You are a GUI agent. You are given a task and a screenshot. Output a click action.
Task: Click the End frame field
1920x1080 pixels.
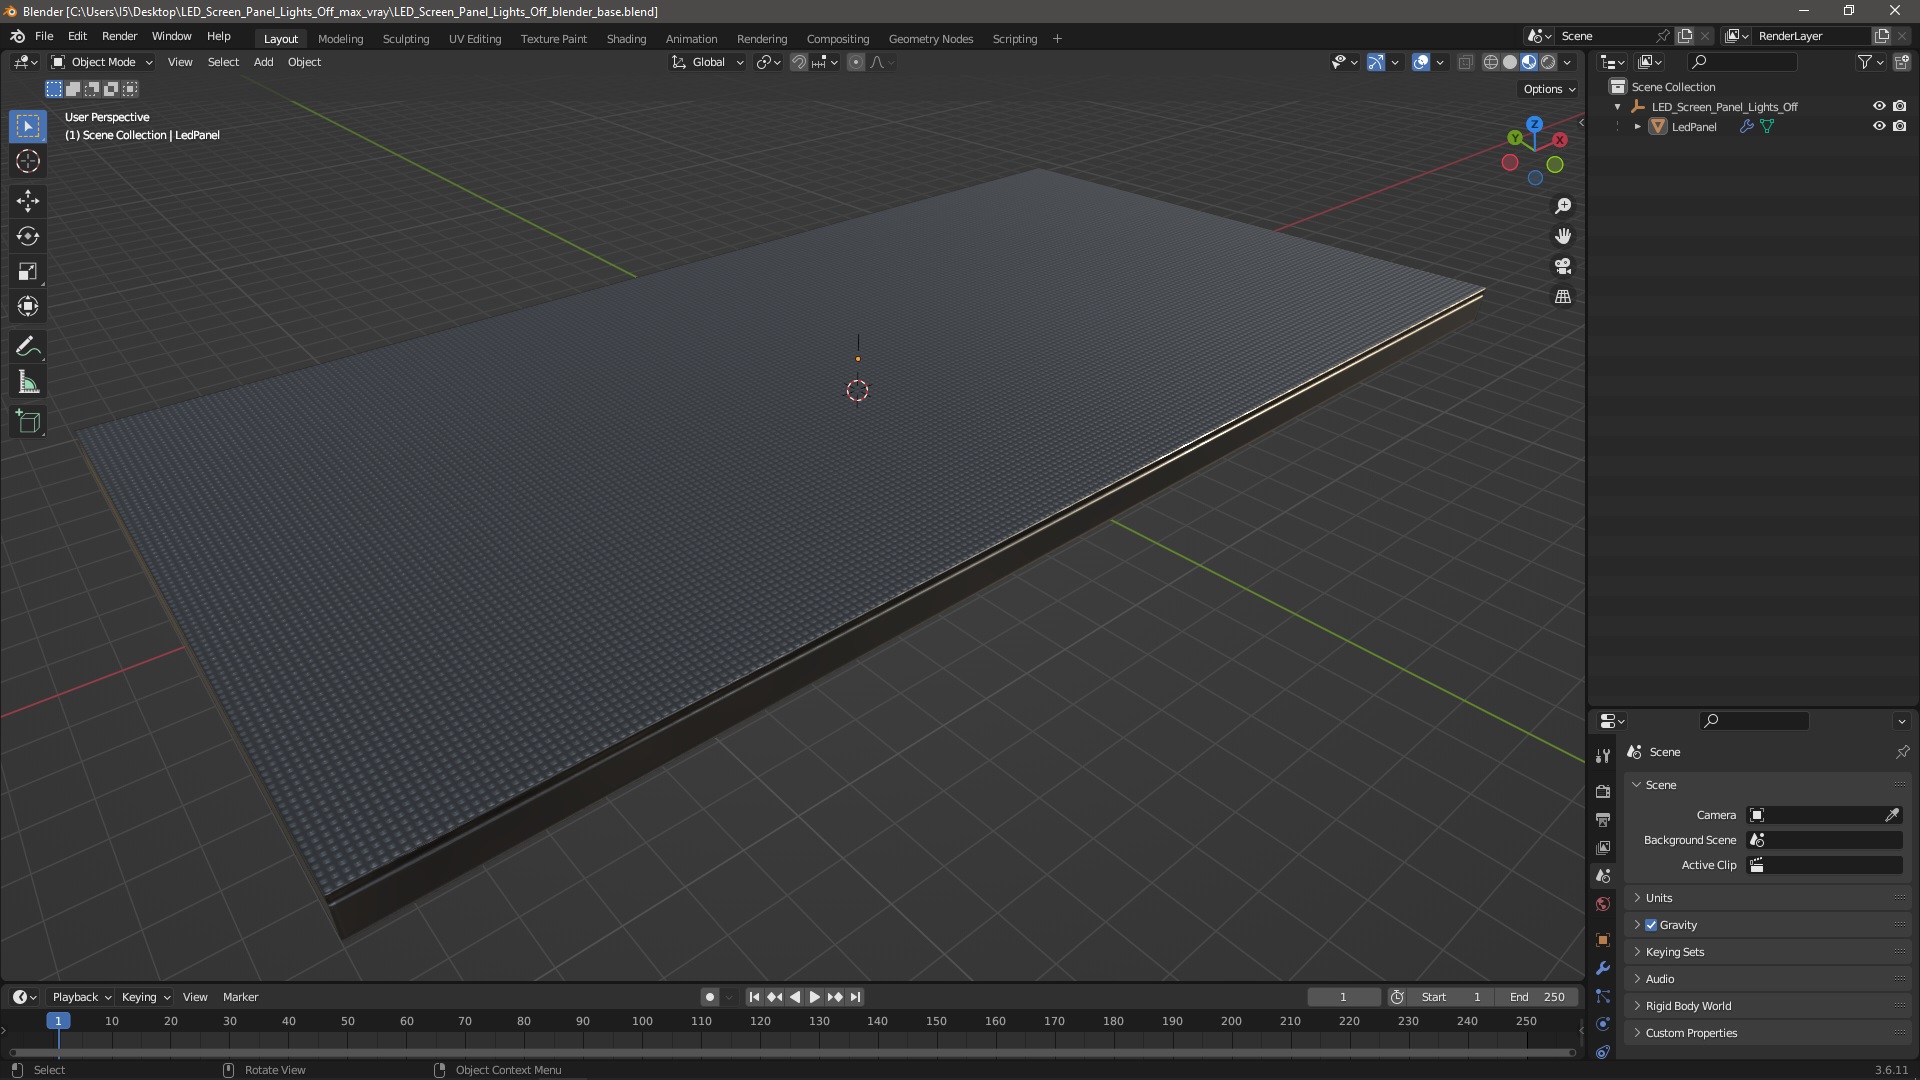coord(1537,997)
